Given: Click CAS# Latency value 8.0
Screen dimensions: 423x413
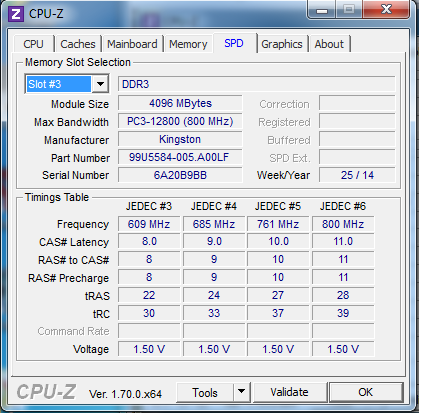Looking at the screenshot, I should (x=149, y=241).
